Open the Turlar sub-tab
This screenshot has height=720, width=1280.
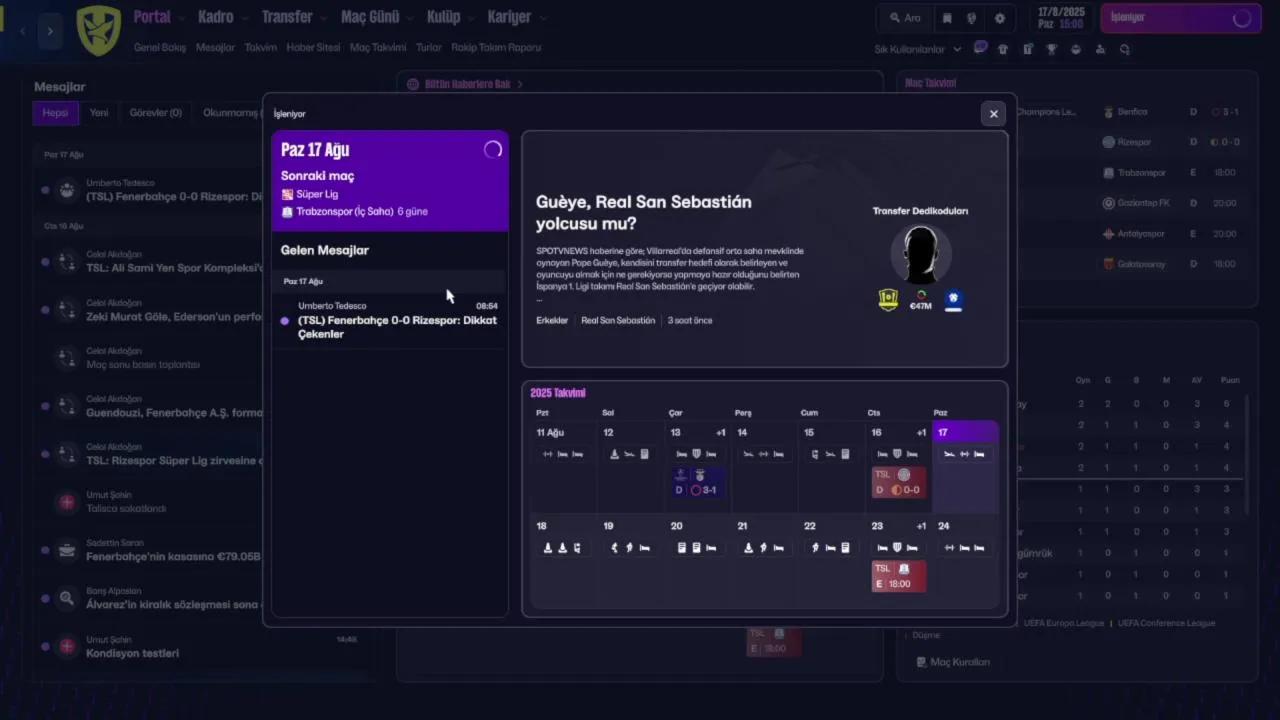[428, 47]
